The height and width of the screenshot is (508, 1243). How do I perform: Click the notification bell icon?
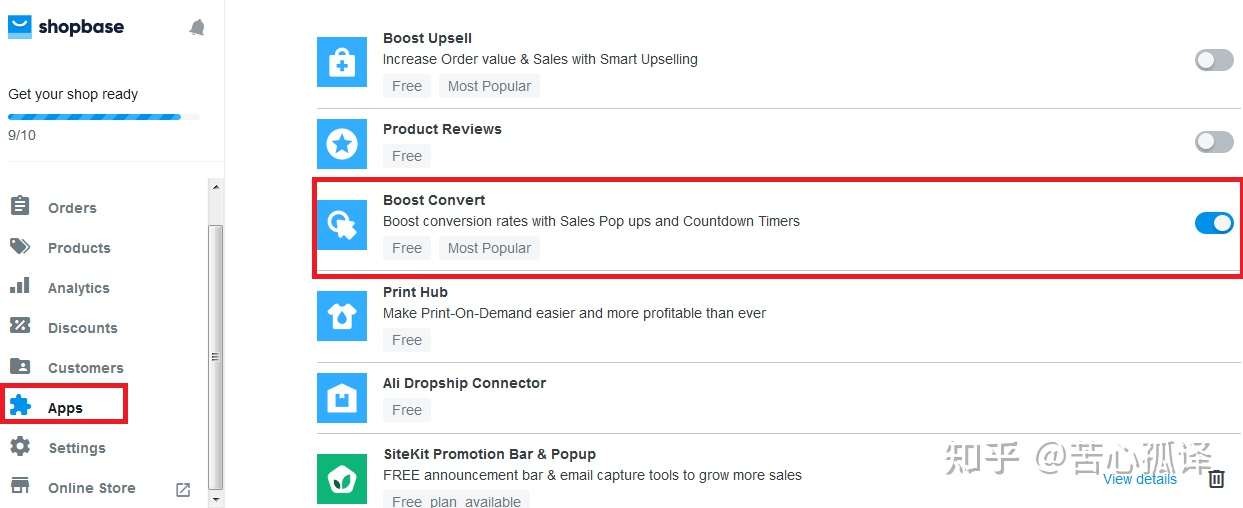point(197,28)
